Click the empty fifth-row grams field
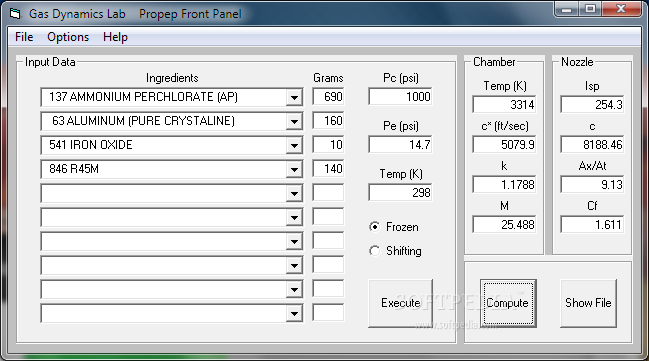 coord(328,193)
